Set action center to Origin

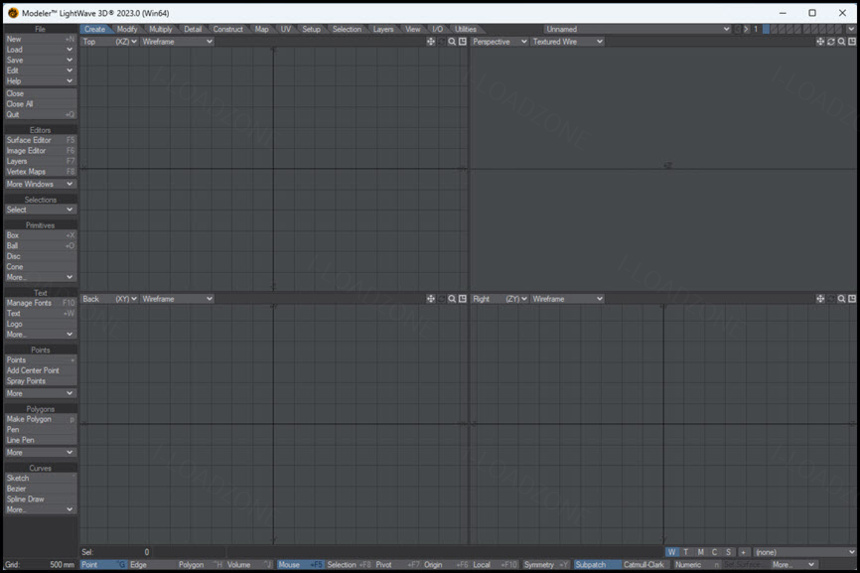pos(446,565)
